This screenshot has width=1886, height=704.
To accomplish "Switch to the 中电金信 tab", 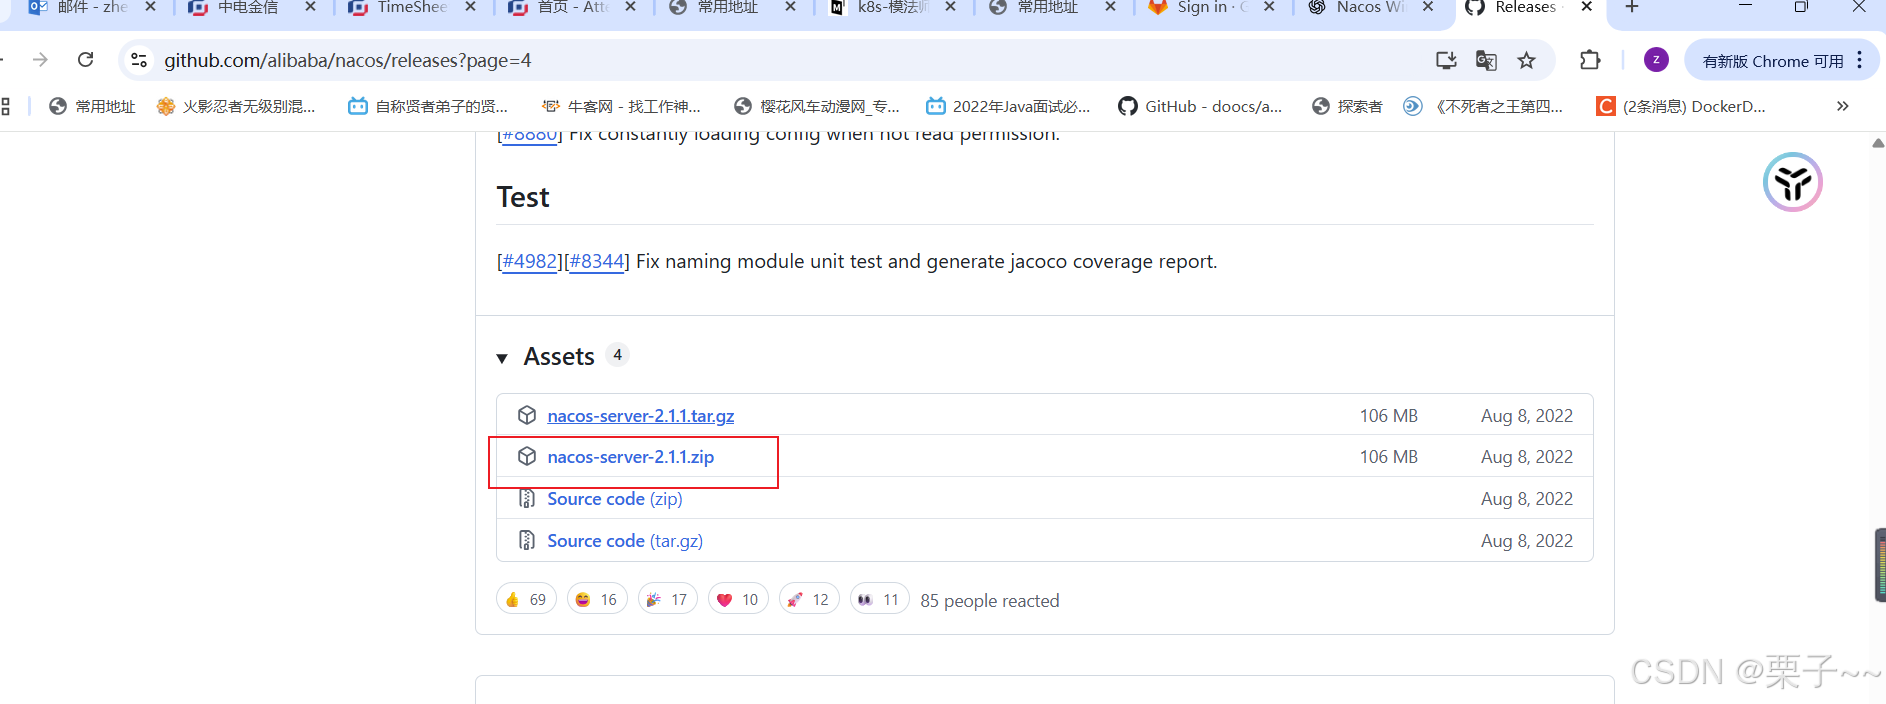I will pyautogui.click(x=252, y=8).
